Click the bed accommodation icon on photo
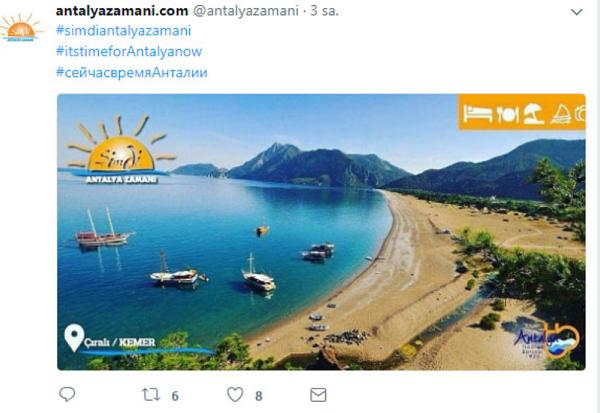Image resolution: width=600 pixels, height=413 pixels. click(478, 114)
